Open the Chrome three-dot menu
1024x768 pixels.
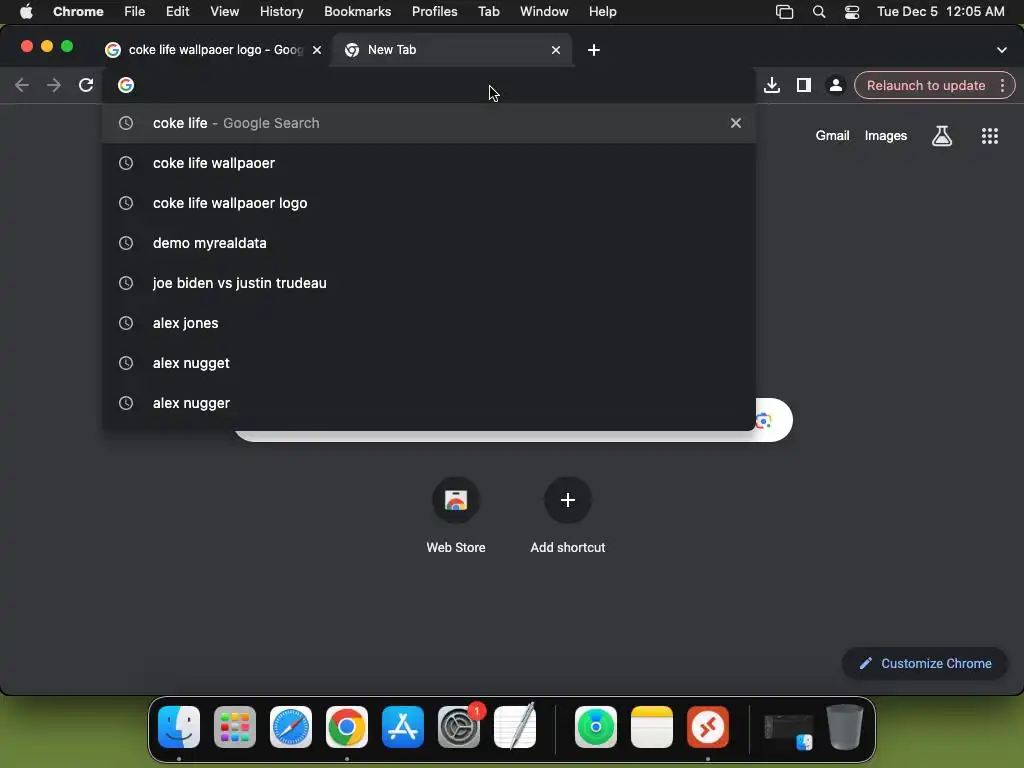[1002, 86]
